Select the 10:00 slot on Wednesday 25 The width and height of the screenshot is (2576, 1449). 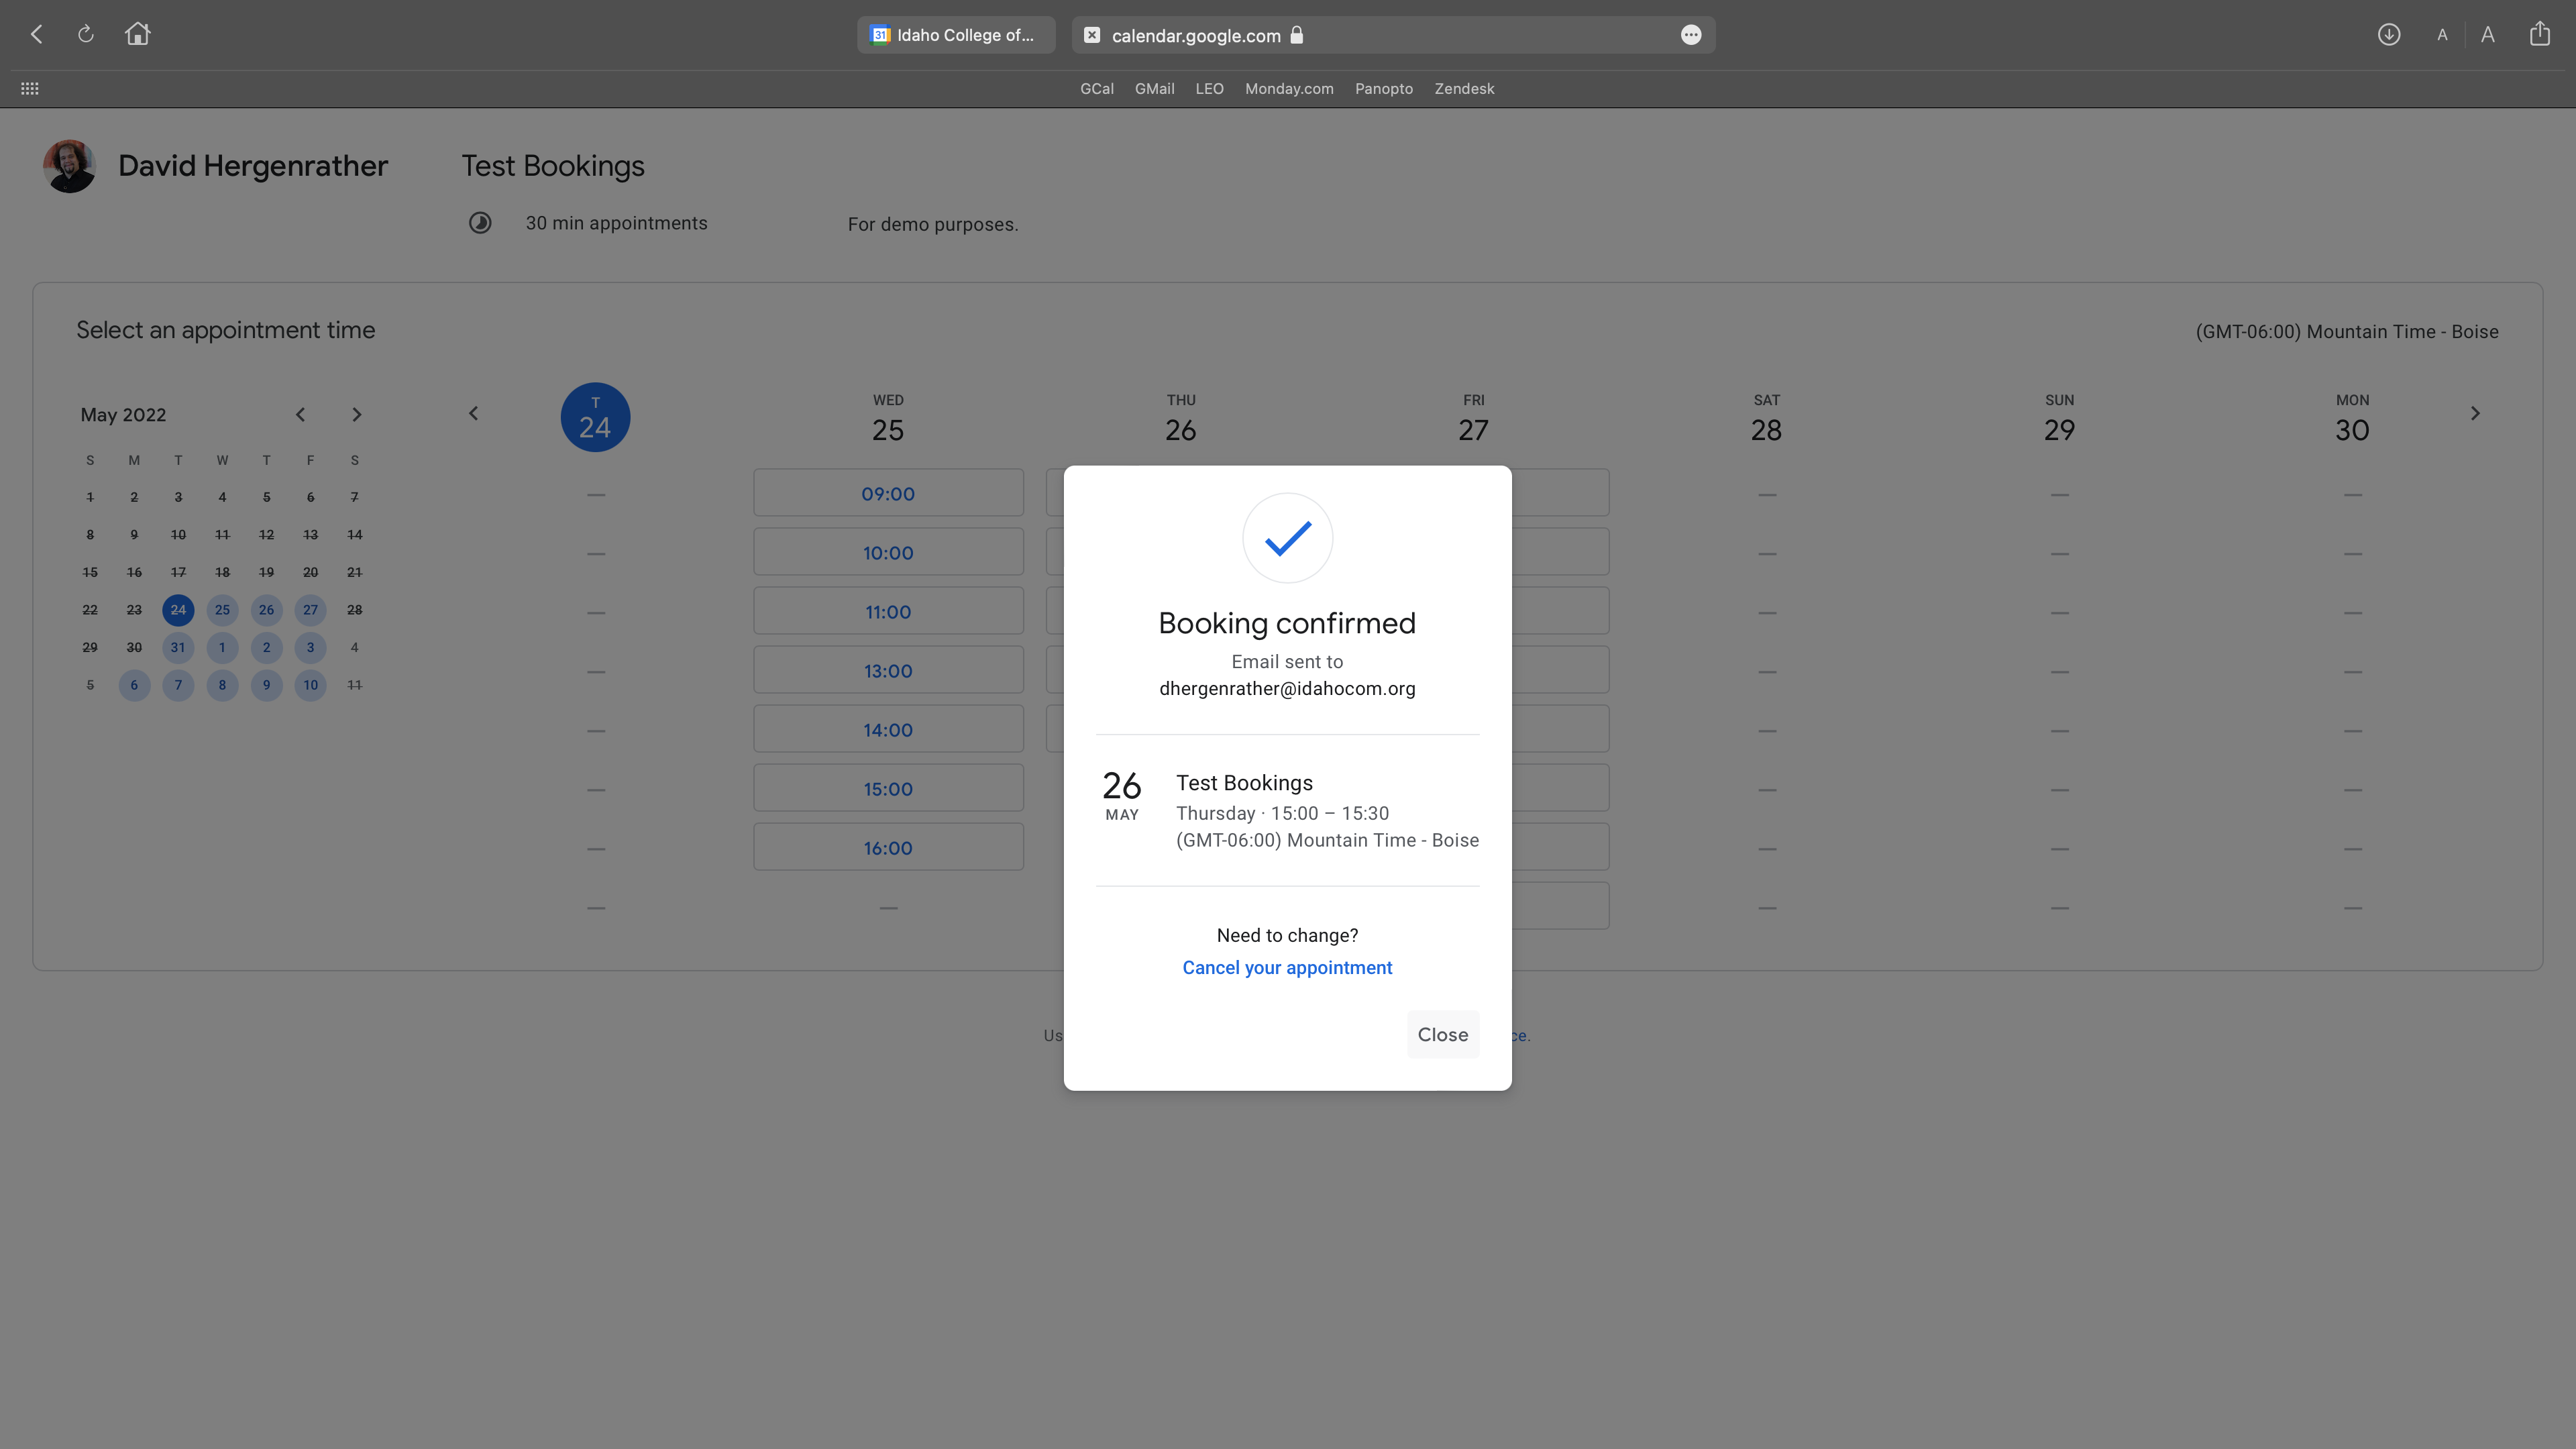click(888, 552)
